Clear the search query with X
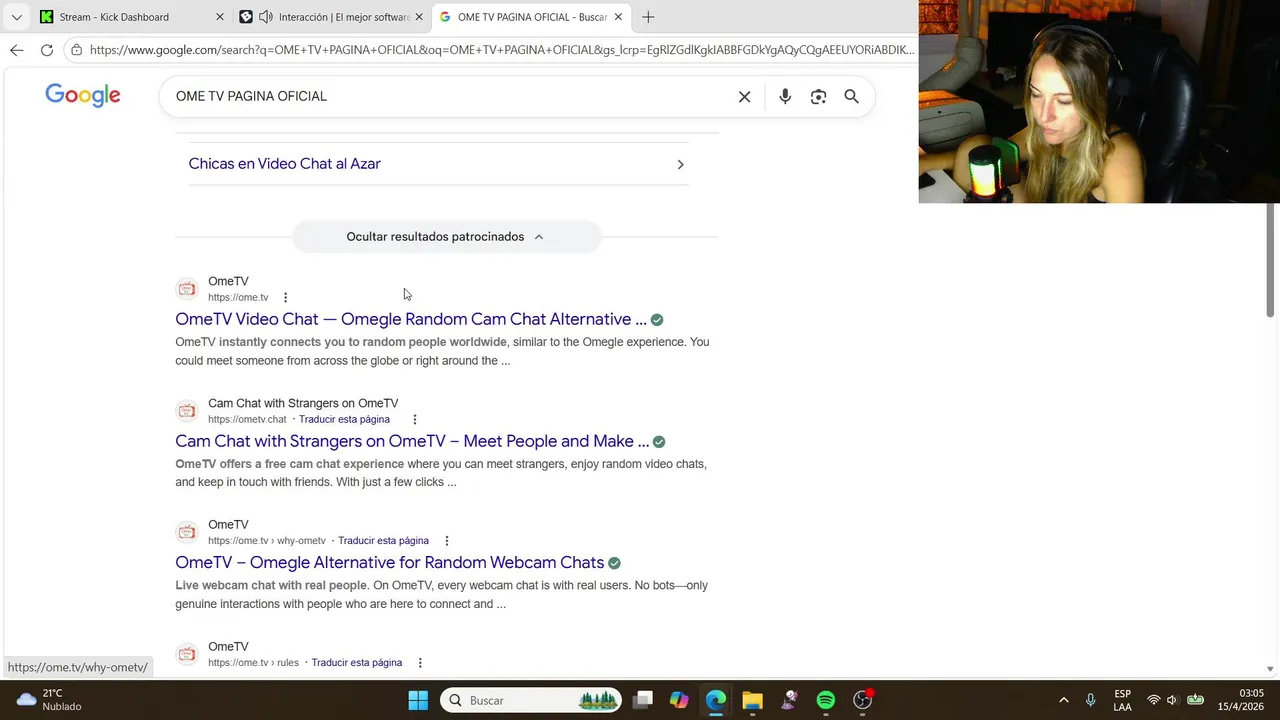This screenshot has height=720, width=1280. (x=744, y=97)
